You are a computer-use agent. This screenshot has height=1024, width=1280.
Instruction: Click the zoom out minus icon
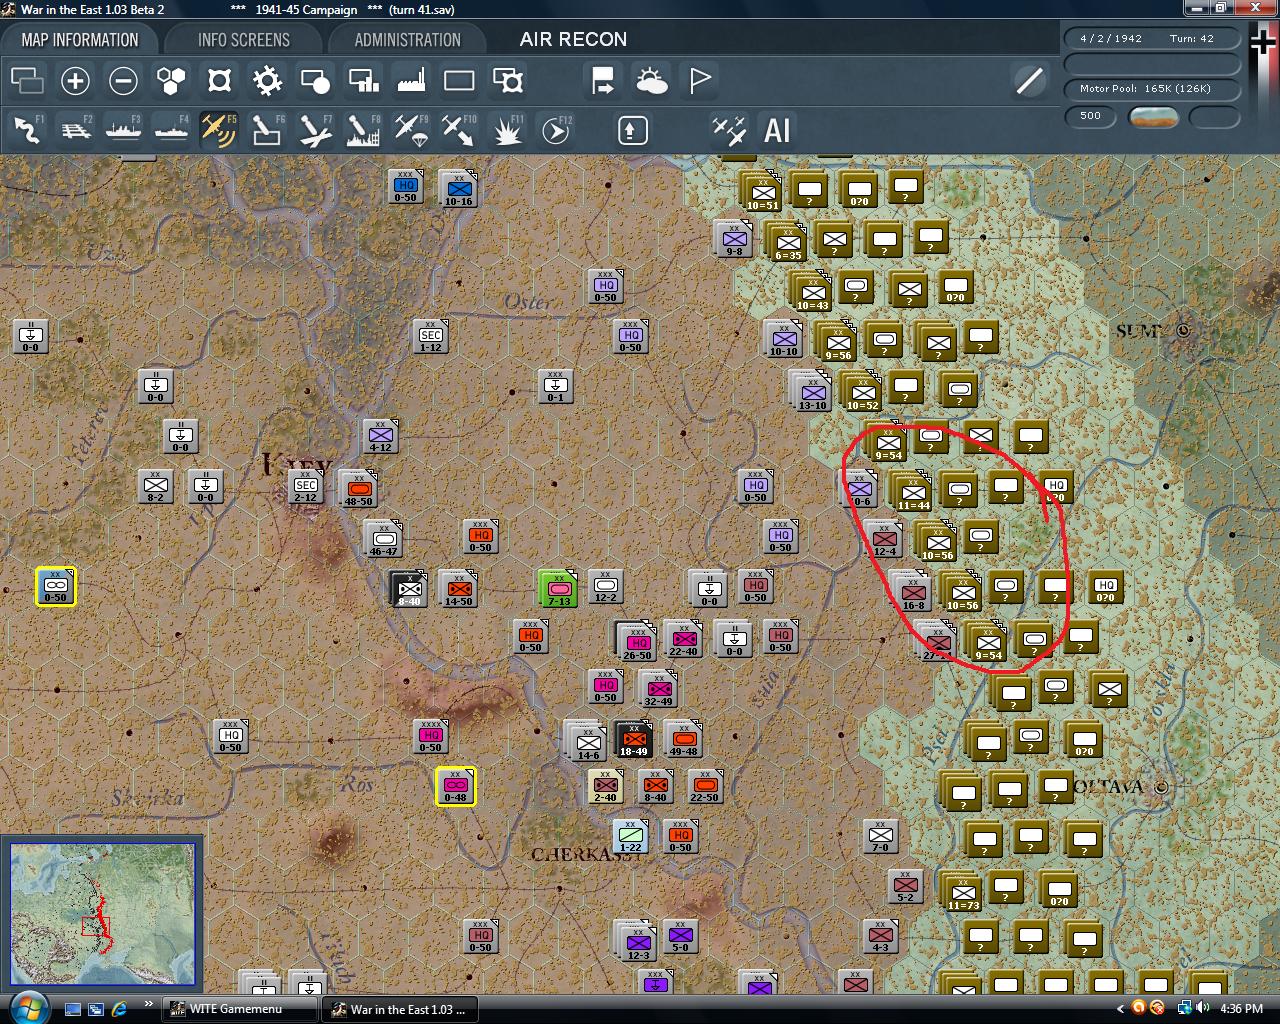(123, 81)
